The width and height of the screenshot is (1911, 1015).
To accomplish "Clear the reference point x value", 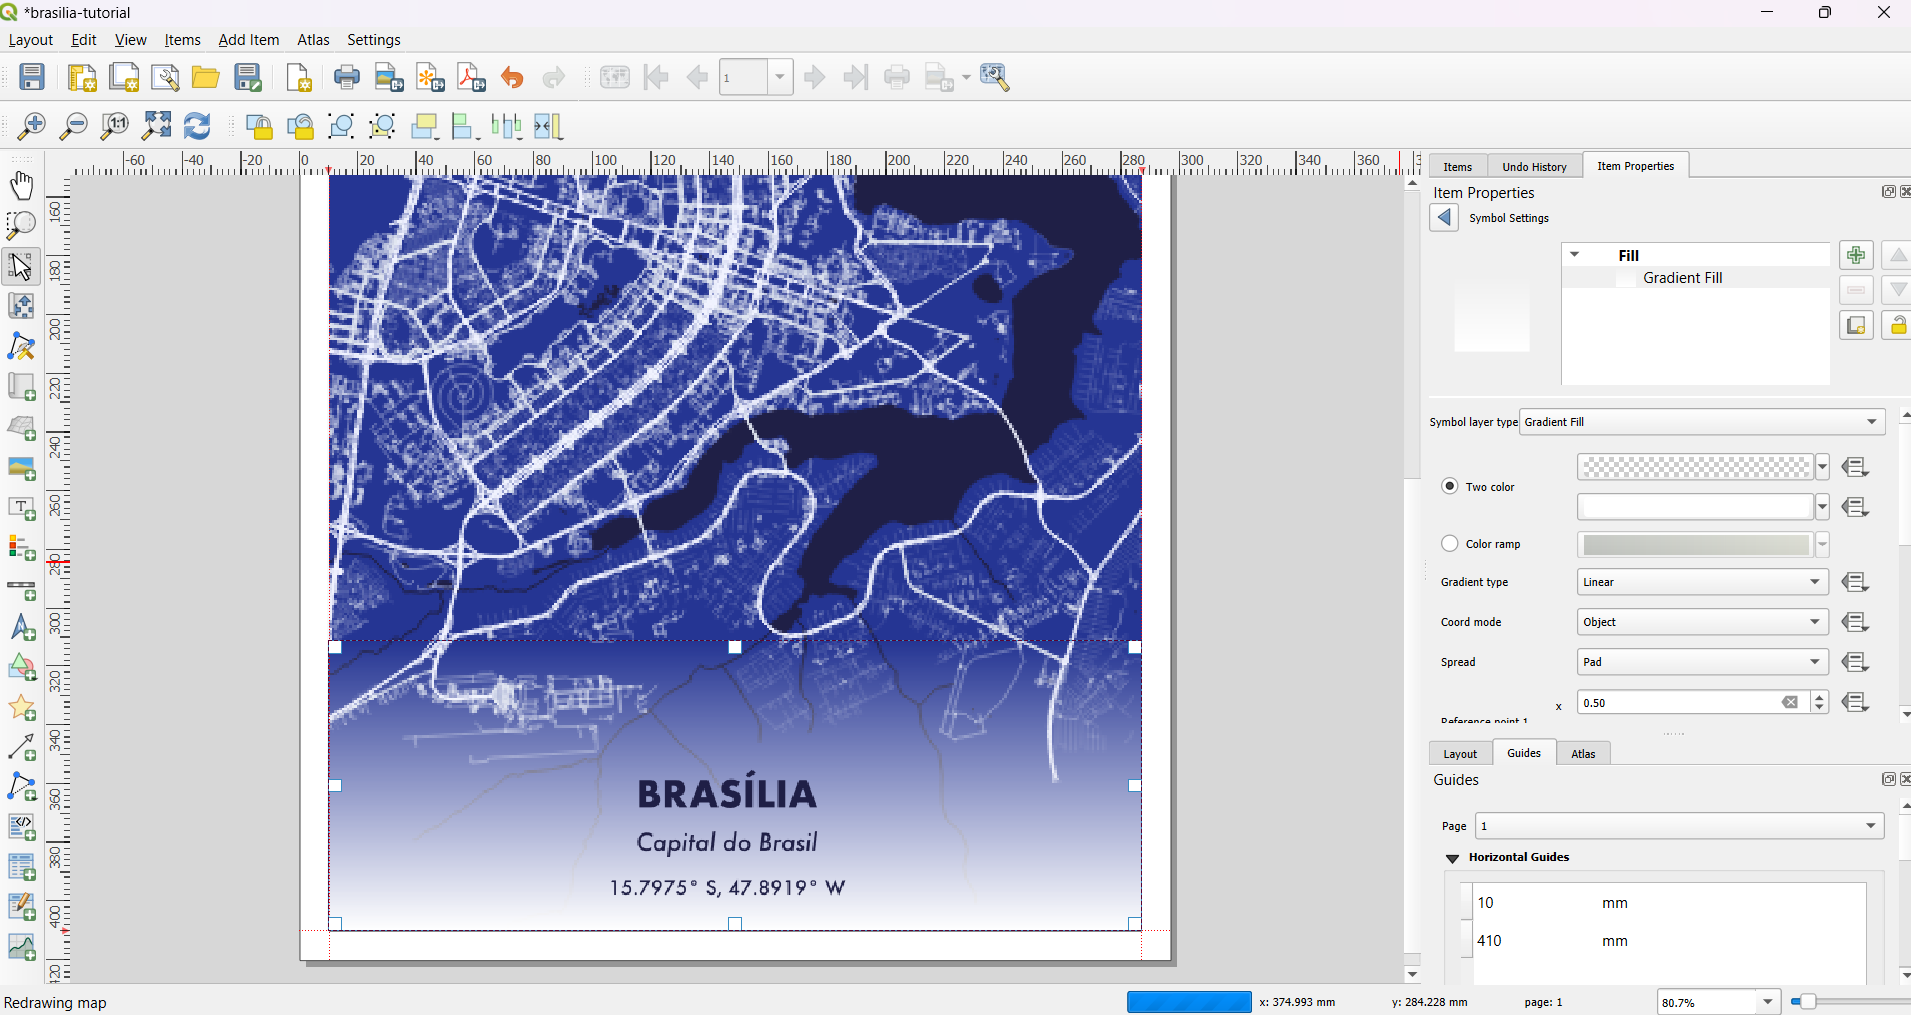I will [1790, 703].
